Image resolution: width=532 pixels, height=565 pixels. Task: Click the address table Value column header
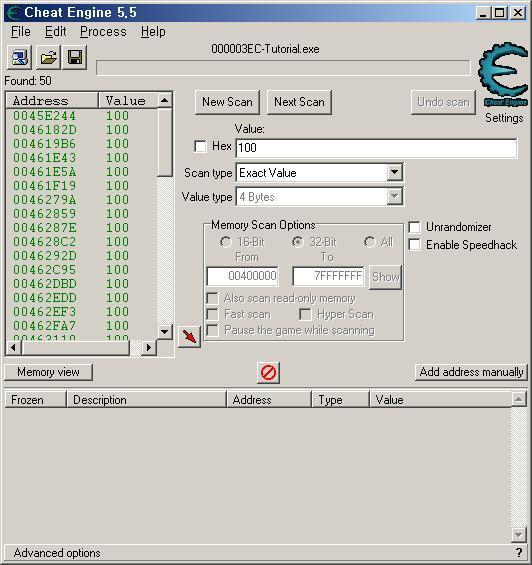pos(440,400)
